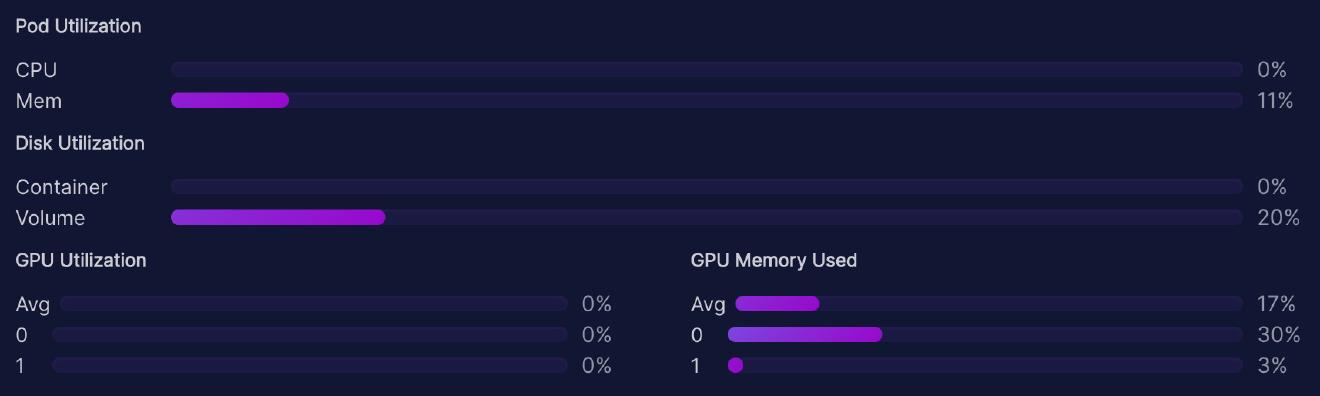Click the Volume 20% value label
The height and width of the screenshot is (396, 1320).
tap(1278, 218)
